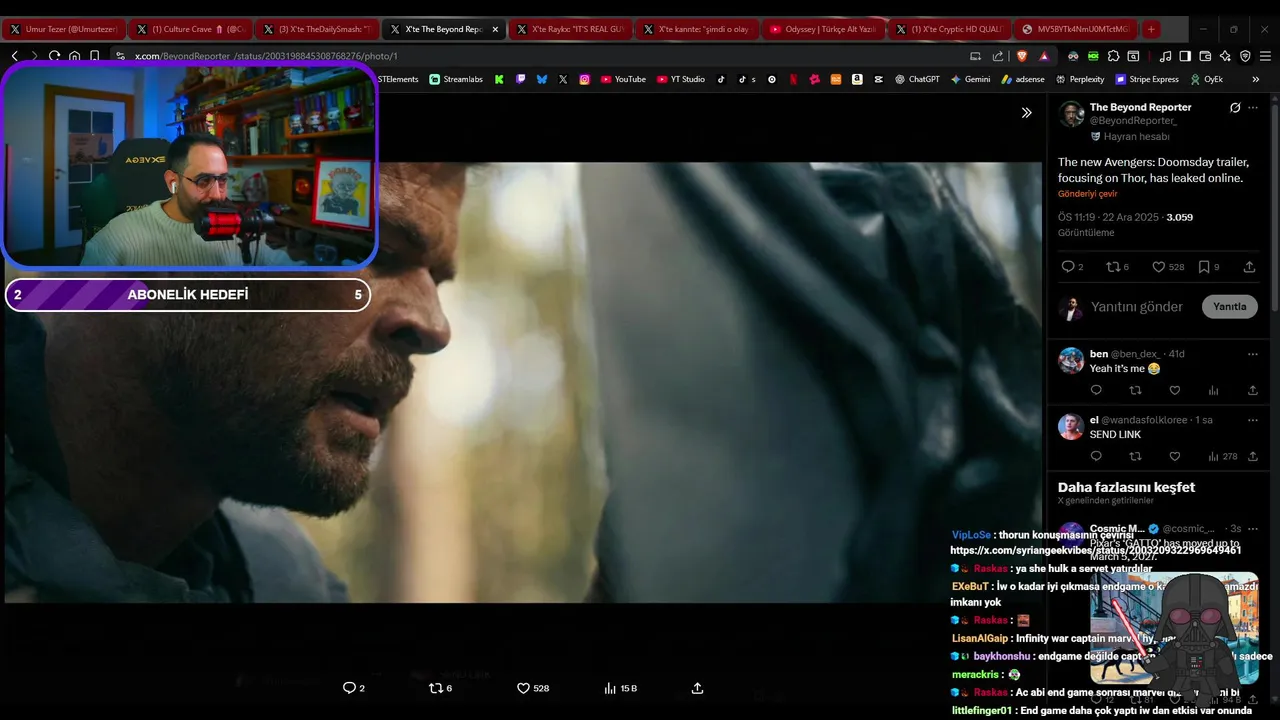Open the browser share icon in address bar

997,56
